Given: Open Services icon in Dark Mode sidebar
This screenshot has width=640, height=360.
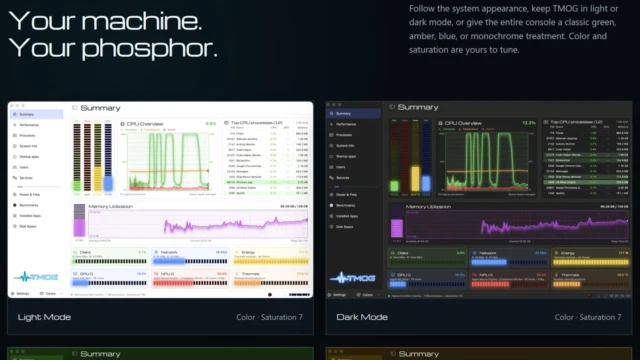Looking at the screenshot, I should point(331,178).
